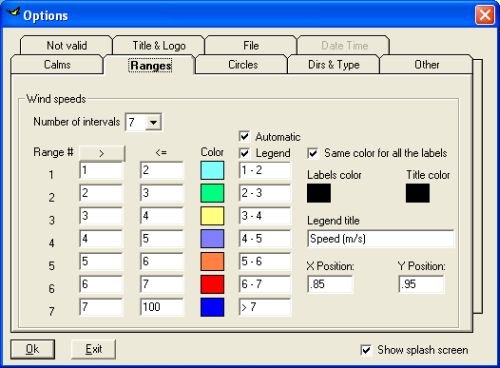Image resolution: width=500 pixels, height=368 pixels.
Task: Edit legend label field 3 - 4
Action: coord(265,216)
